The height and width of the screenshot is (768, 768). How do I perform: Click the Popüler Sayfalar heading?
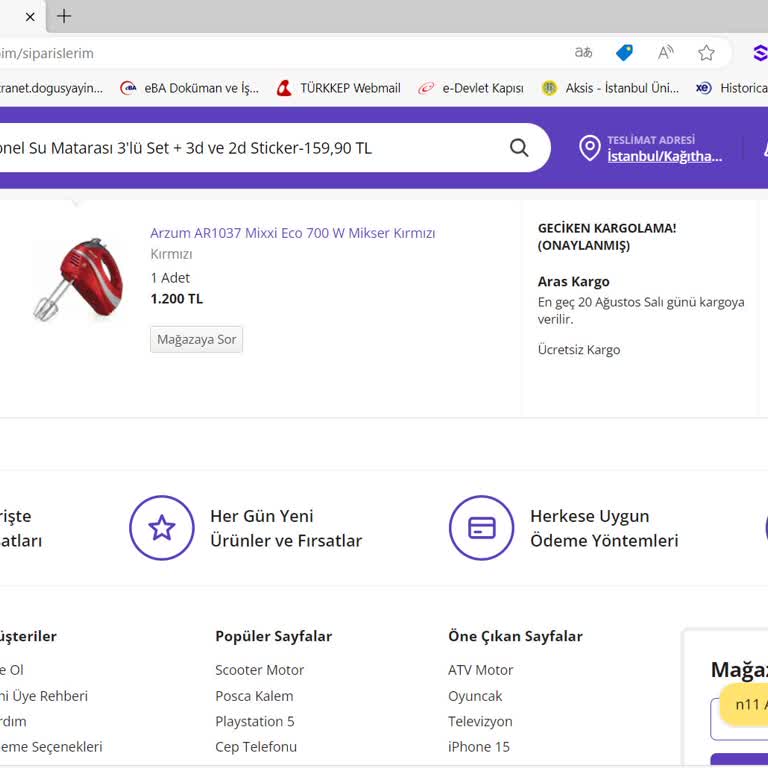(274, 636)
